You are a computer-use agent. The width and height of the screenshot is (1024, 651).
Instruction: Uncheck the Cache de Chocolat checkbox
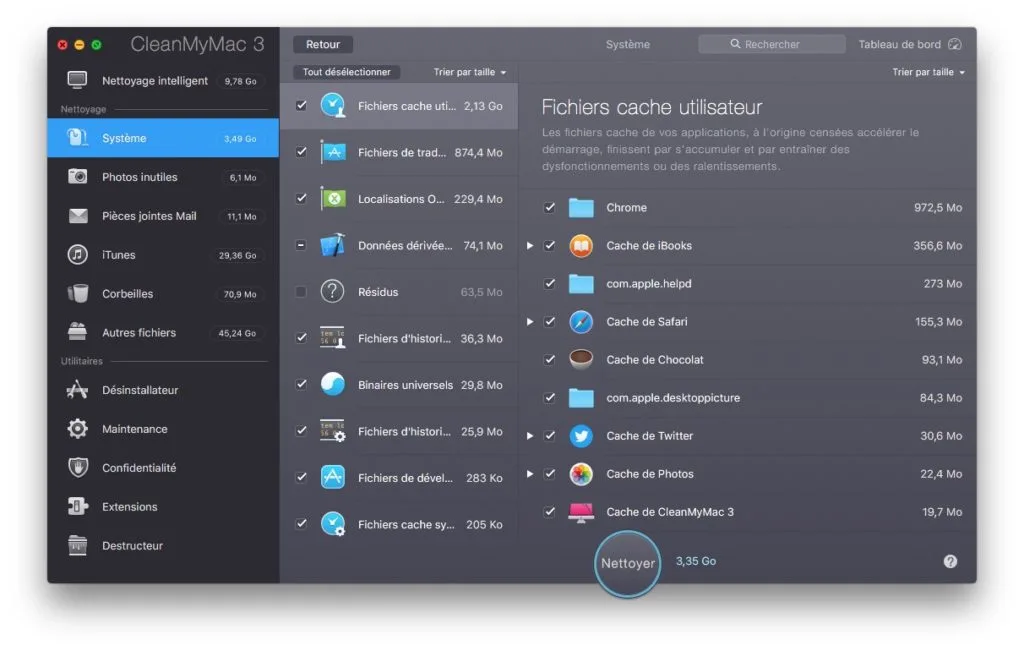coord(550,359)
